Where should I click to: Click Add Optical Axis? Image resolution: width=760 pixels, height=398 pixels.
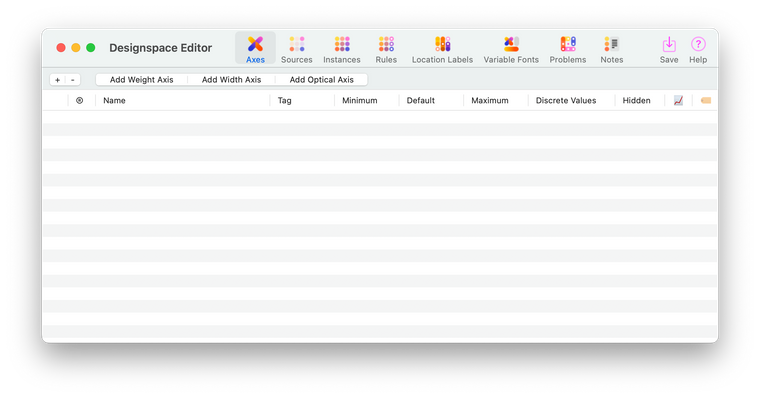[x=321, y=80]
